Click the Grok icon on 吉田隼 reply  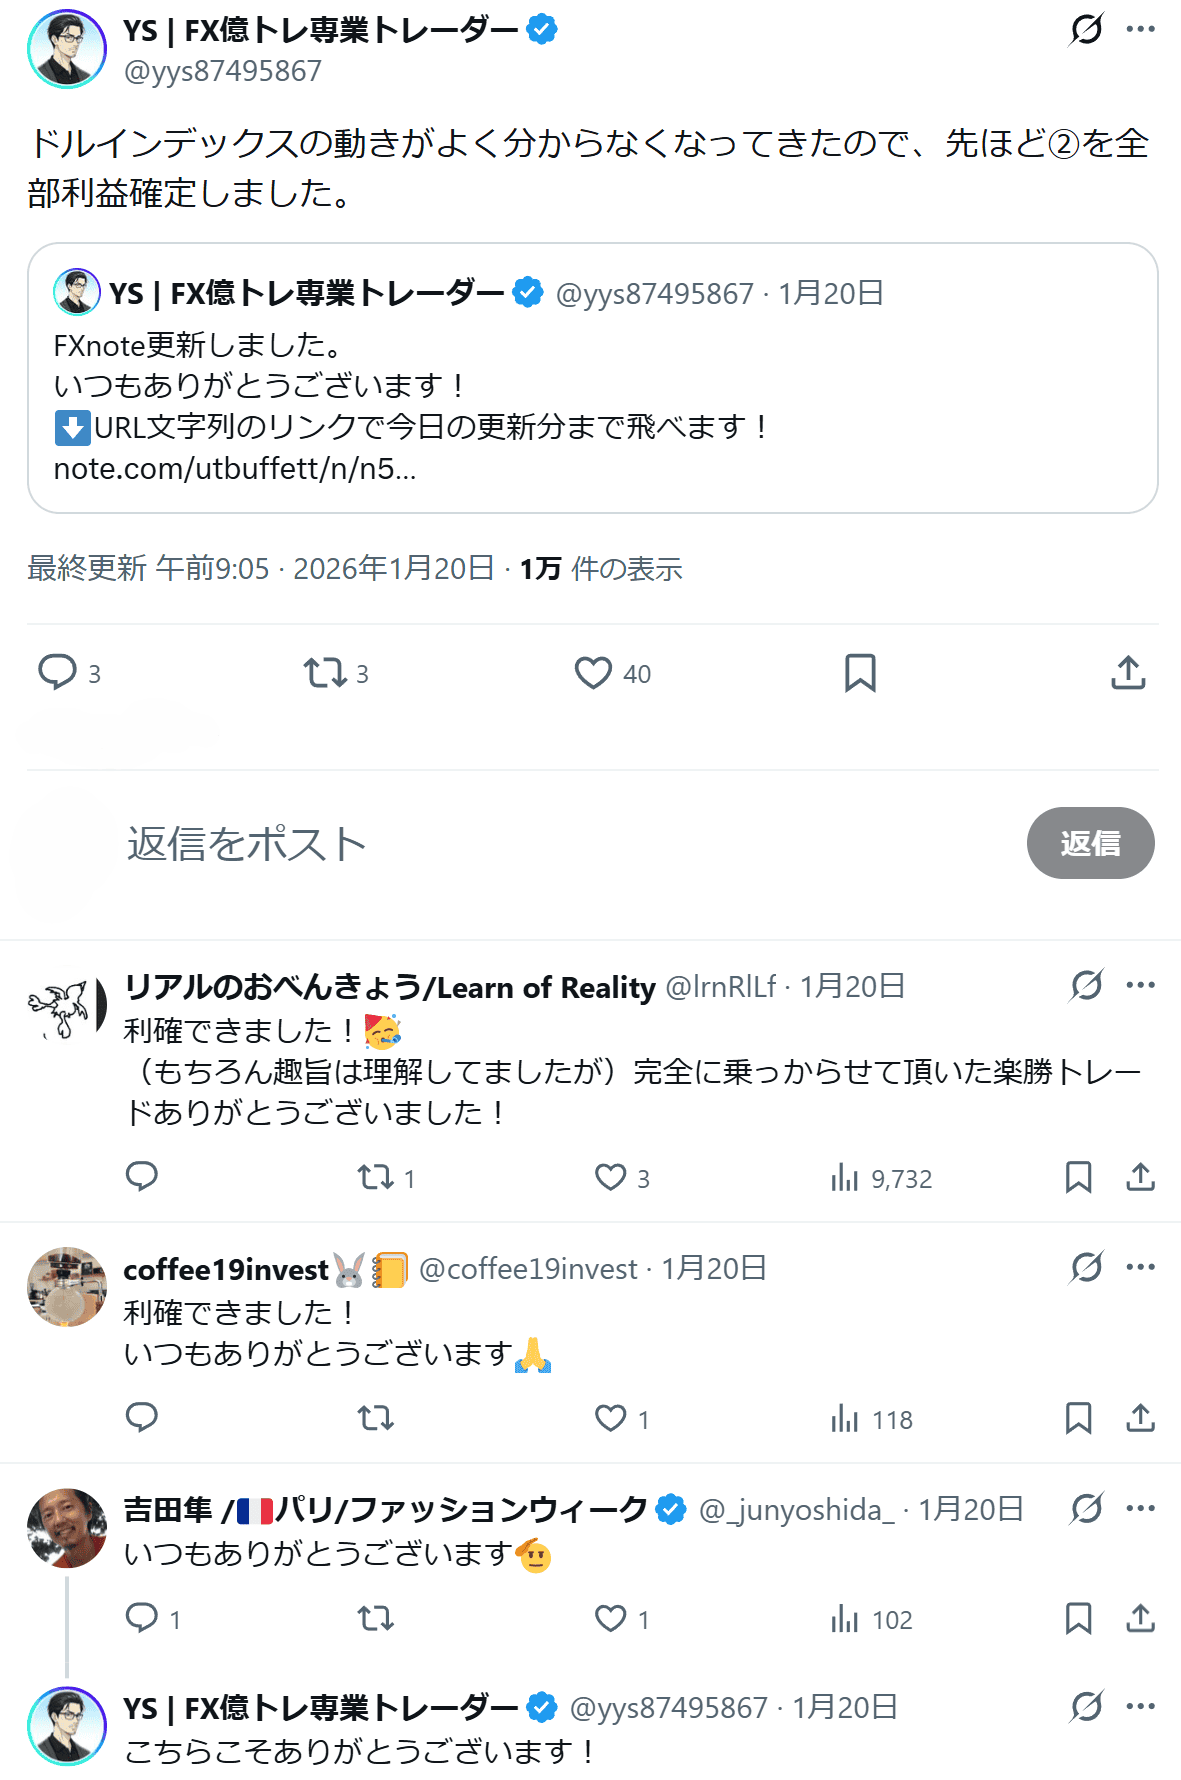1086,1508
